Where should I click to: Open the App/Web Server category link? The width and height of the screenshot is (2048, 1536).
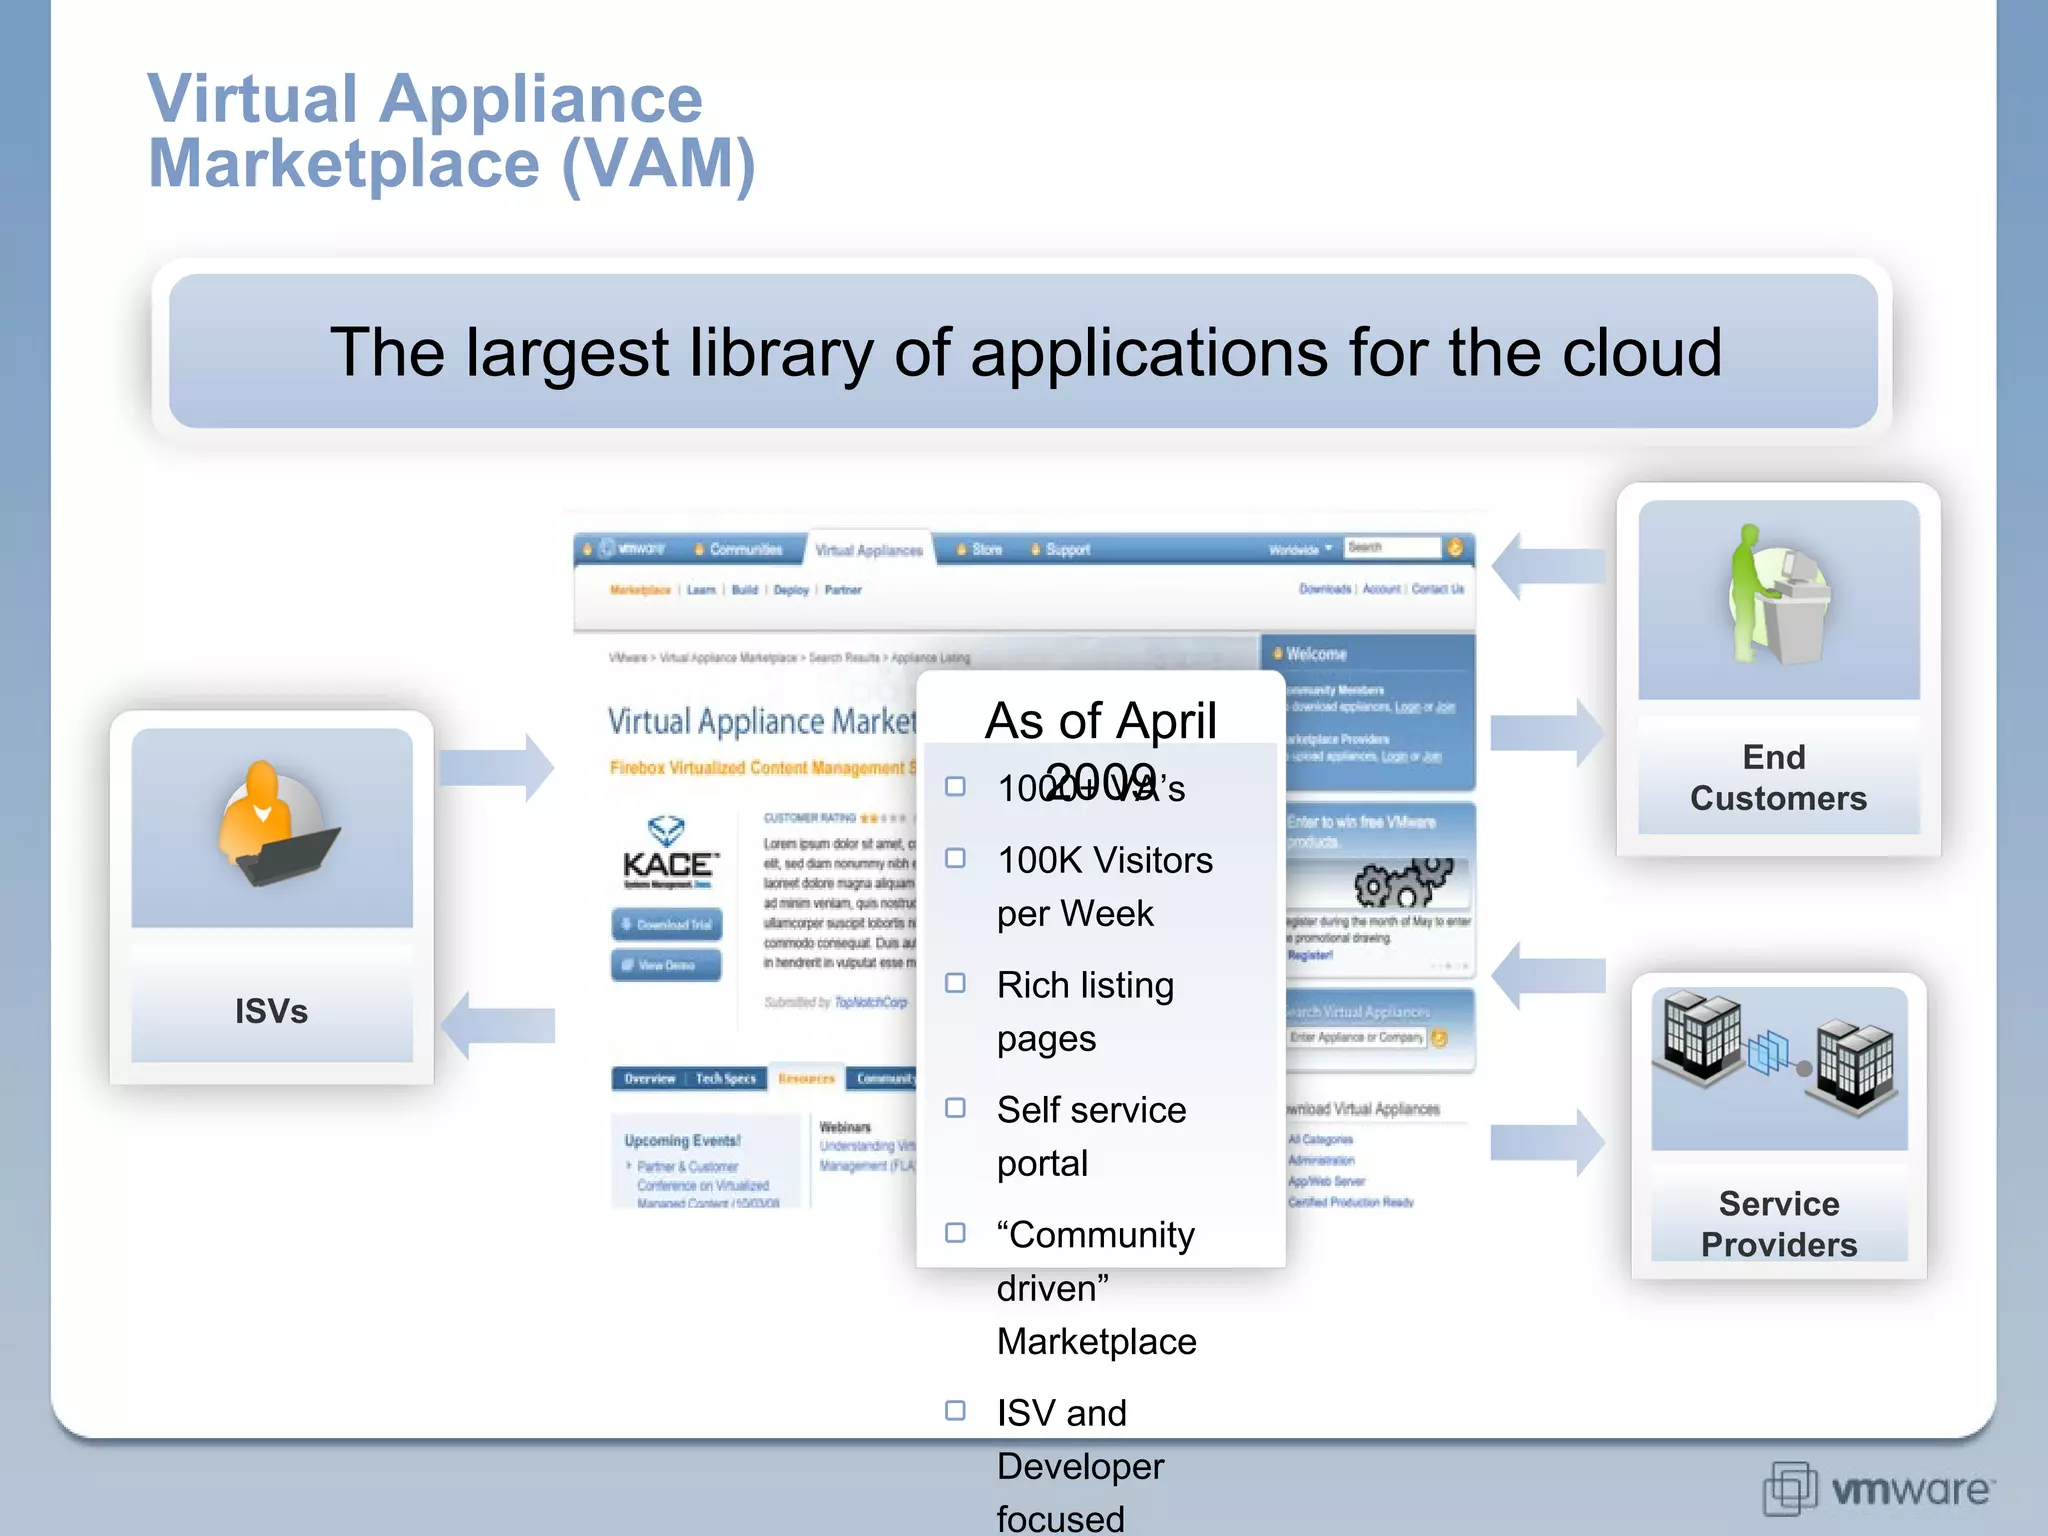coord(1326,1182)
